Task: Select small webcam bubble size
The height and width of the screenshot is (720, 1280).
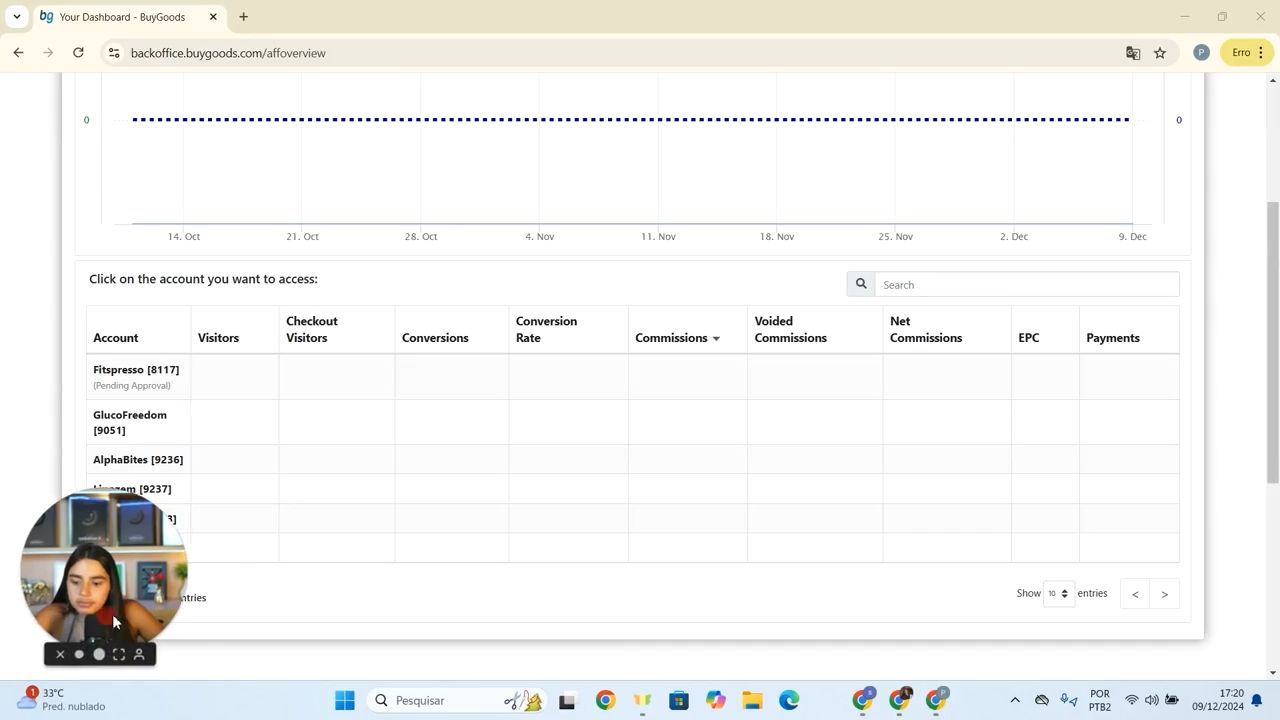Action: 79,654
